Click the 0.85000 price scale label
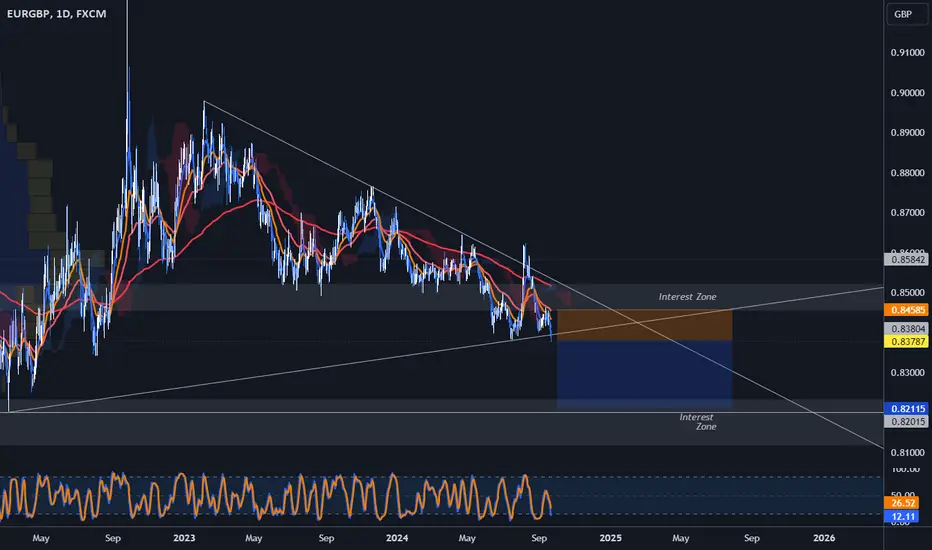This screenshot has height=550, width=932. pyautogui.click(x=907, y=293)
